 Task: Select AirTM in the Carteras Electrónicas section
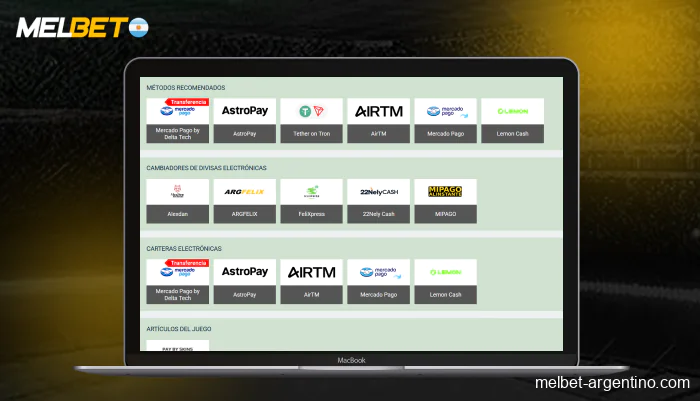pos(311,281)
